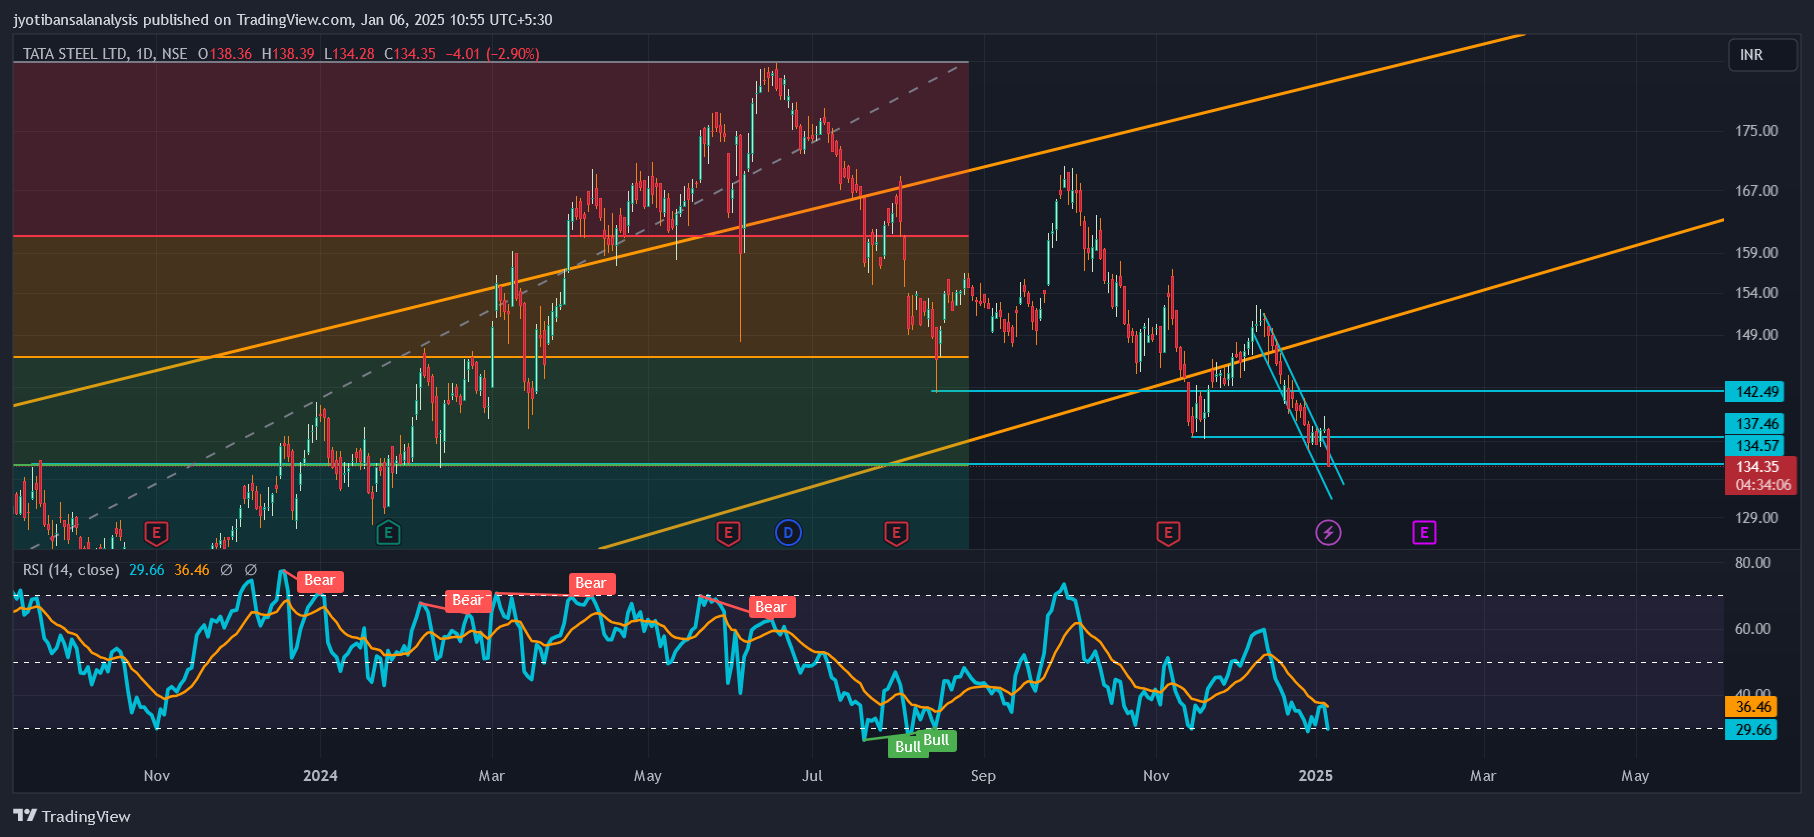The height and width of the screenshot is (837, 1814).
Task: Click the Bear label before Jul
Action: [x=770, y=607]
